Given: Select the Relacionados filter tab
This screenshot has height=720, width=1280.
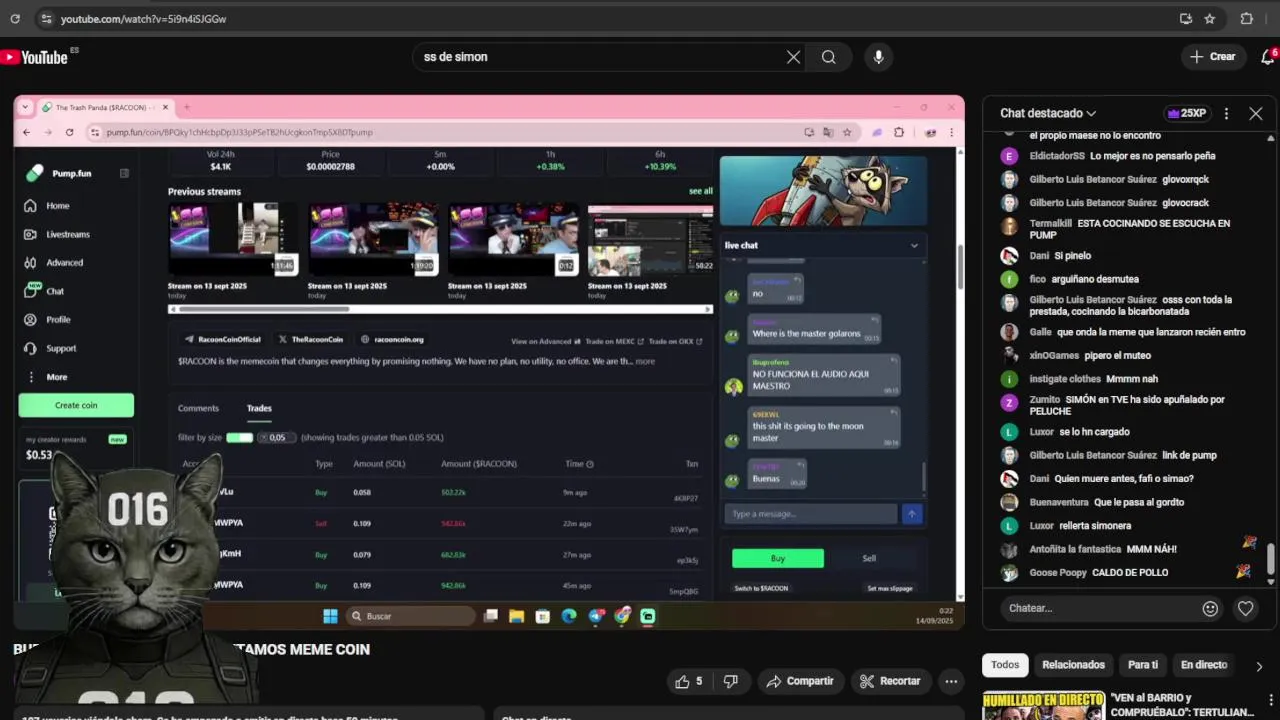Looking at the screenshot, I should (x=1073, y=665).
